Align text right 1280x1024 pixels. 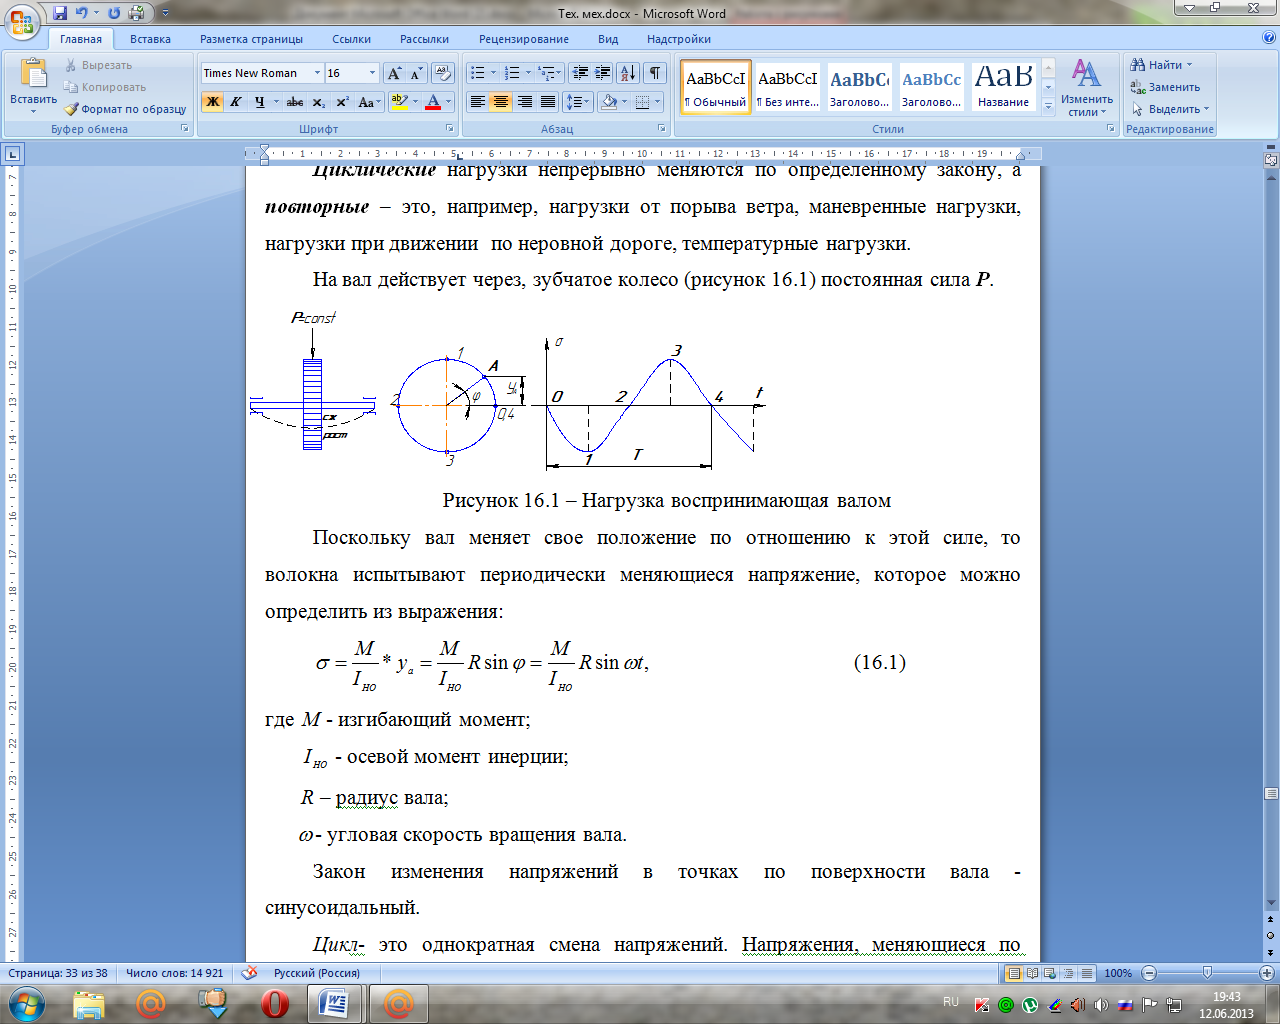[525, 102]
